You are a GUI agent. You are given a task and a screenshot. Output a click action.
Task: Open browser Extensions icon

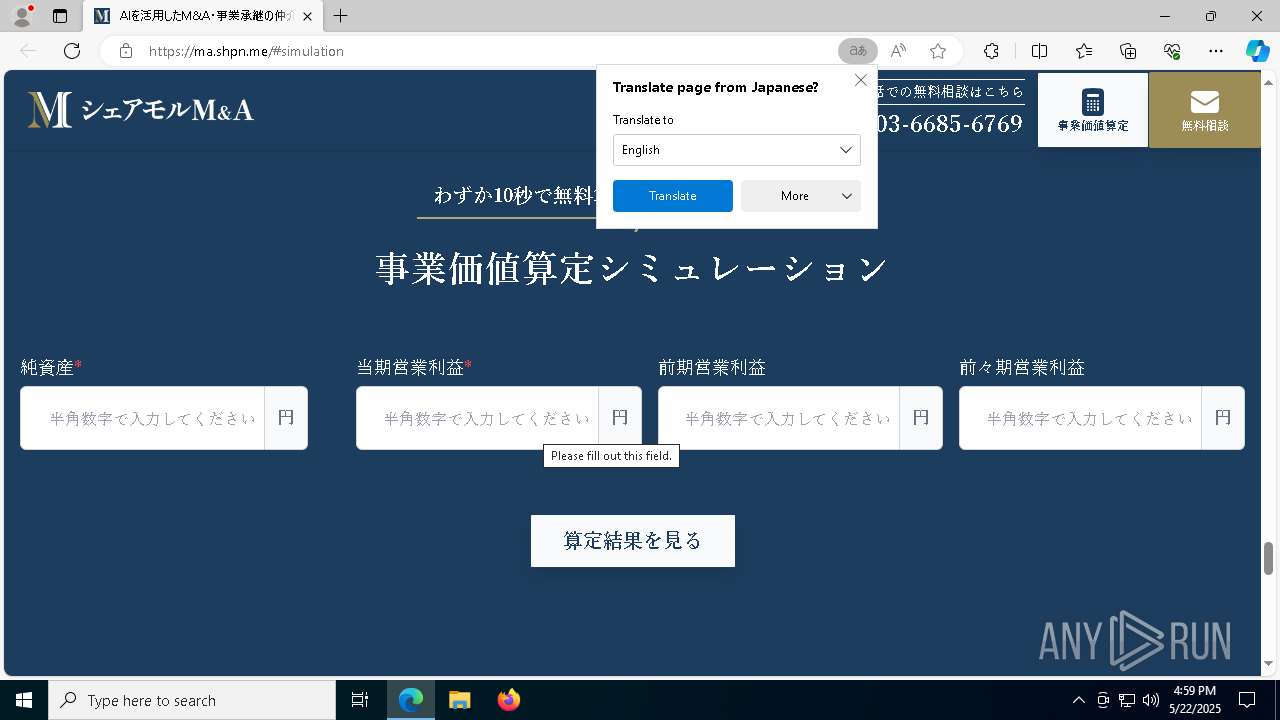pos(991,51)
